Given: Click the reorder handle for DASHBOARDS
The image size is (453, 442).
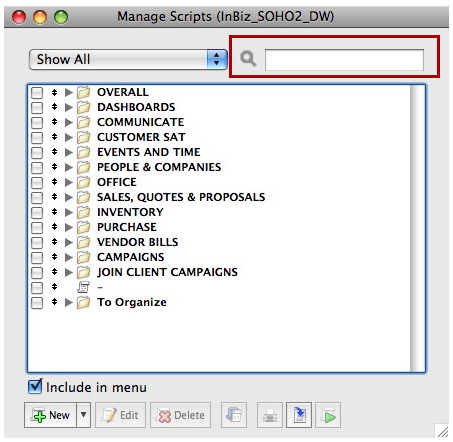Looking at the screenshot, I should (54, 107).
